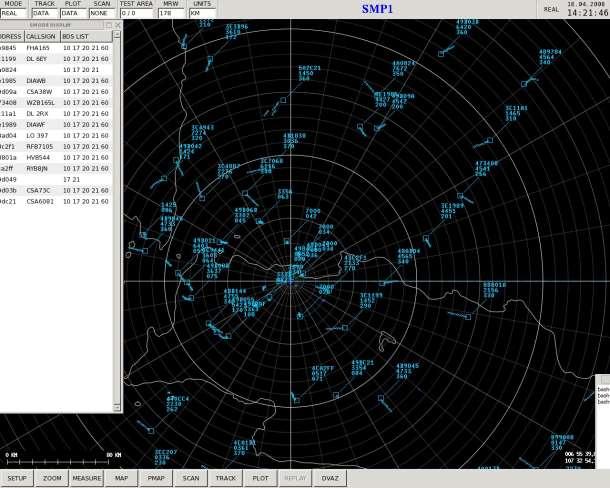Select list row with callsign FHA165
The image size is (610, 488).
56,47
